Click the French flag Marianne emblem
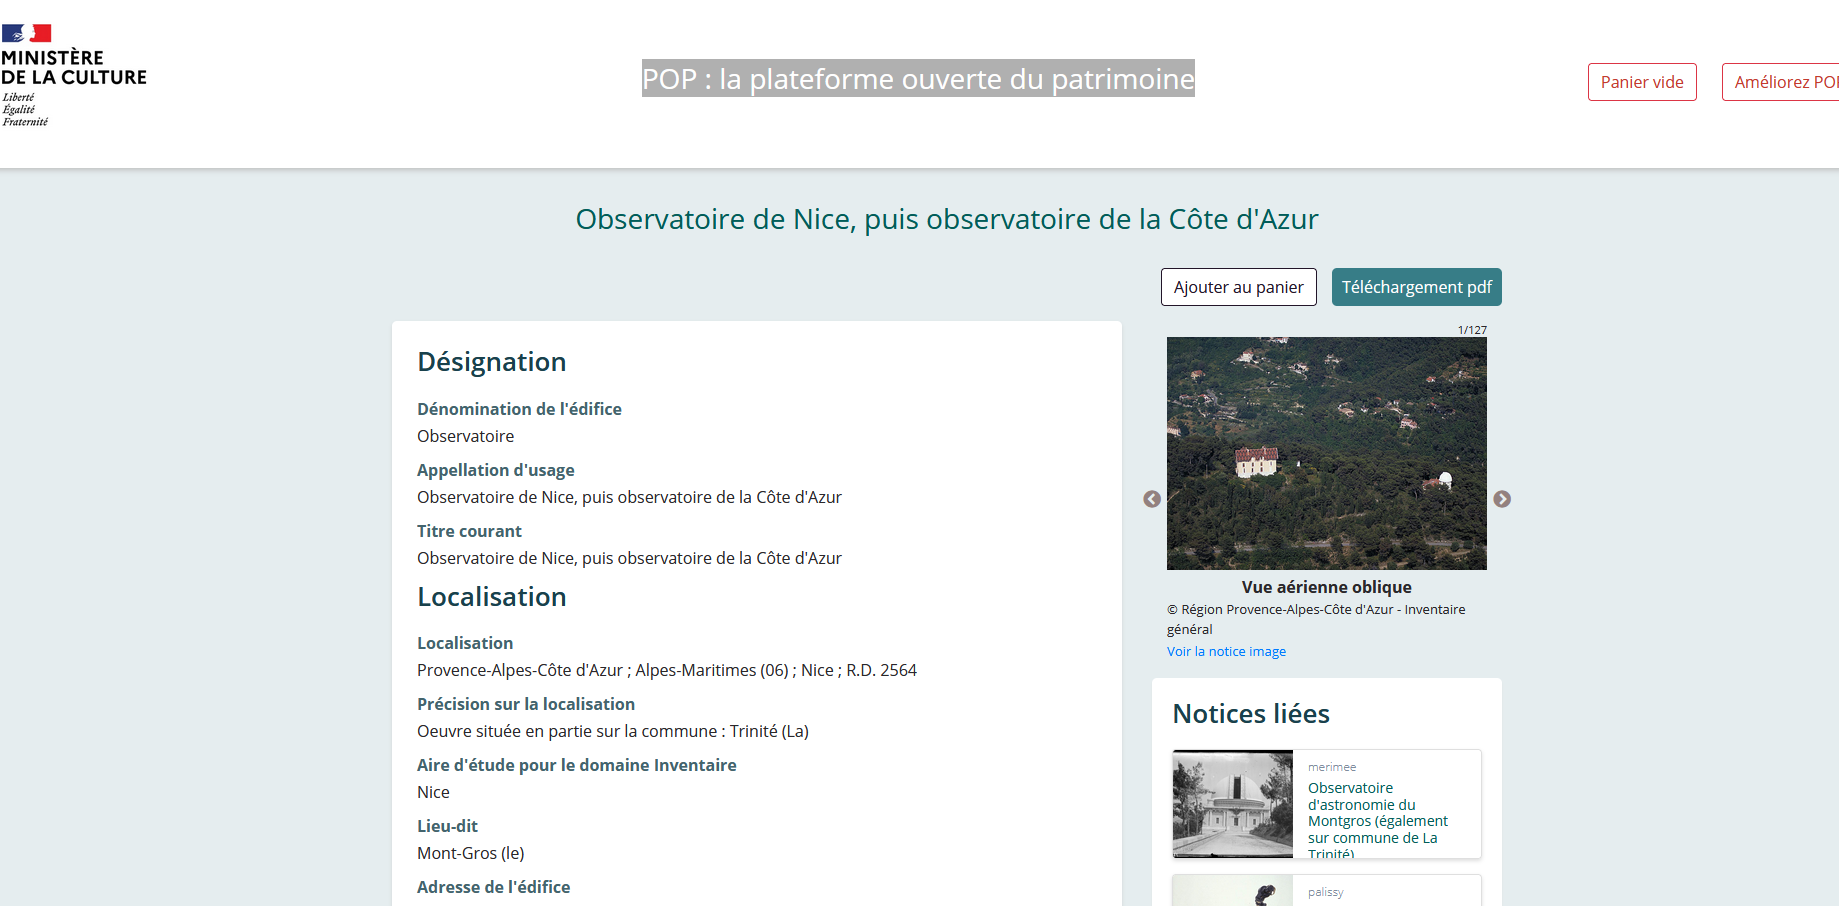Screen dimensions: 1839x906 click(x=27, y=33)
